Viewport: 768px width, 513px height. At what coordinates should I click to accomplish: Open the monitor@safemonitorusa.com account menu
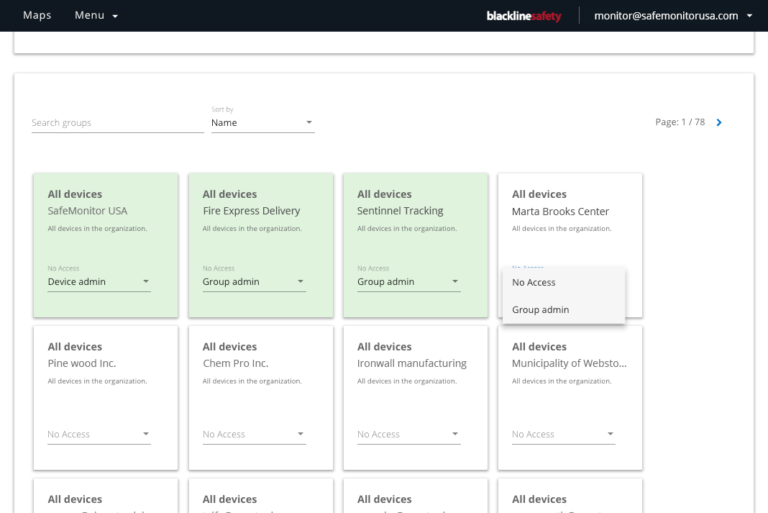click(x=673, y=16)
